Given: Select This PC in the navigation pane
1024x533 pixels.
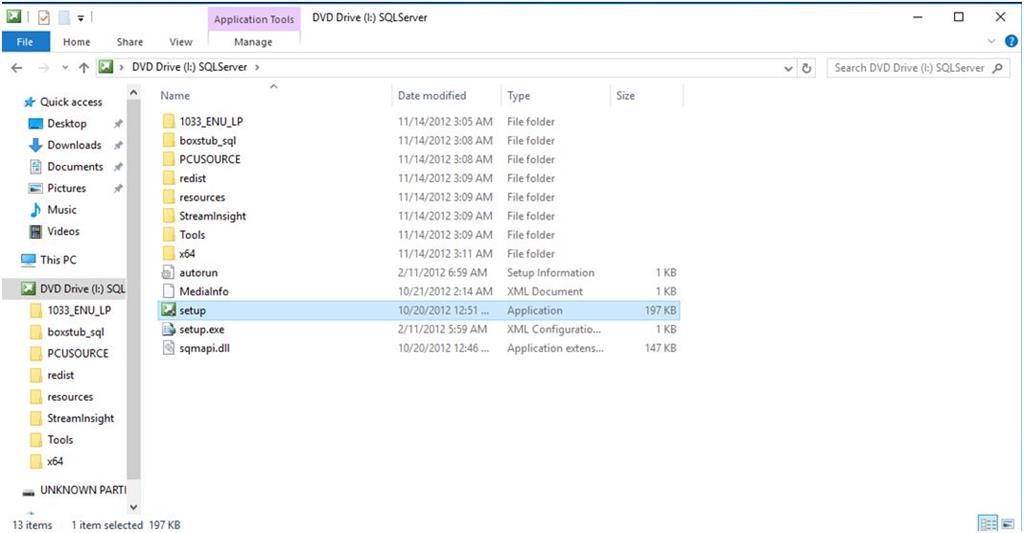Looking at the screenshot, I should 58,260.
